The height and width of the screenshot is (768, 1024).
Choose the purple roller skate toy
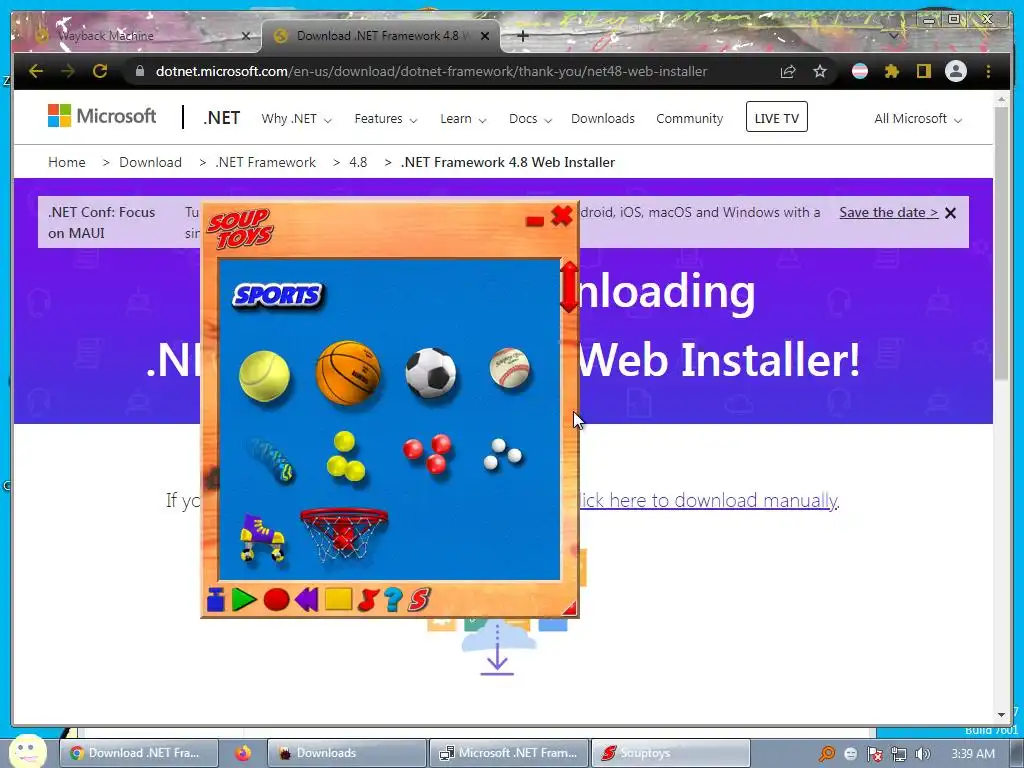click(263, 537)
